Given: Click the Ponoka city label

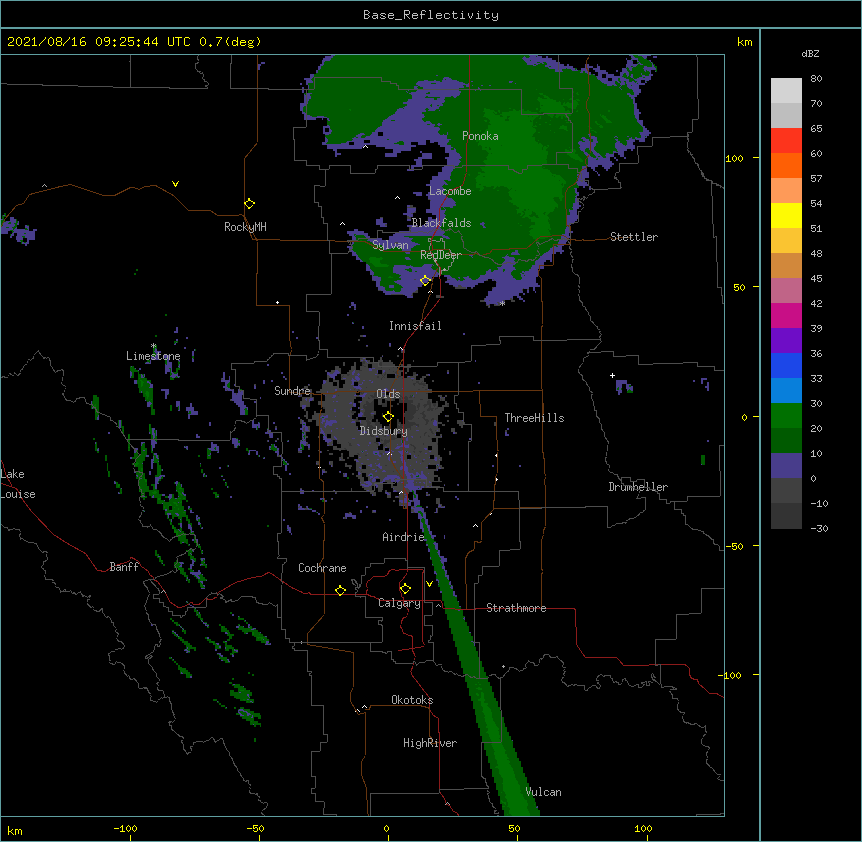Looking at the screenshot, I should pyautogui.click(x=480, y=136).
